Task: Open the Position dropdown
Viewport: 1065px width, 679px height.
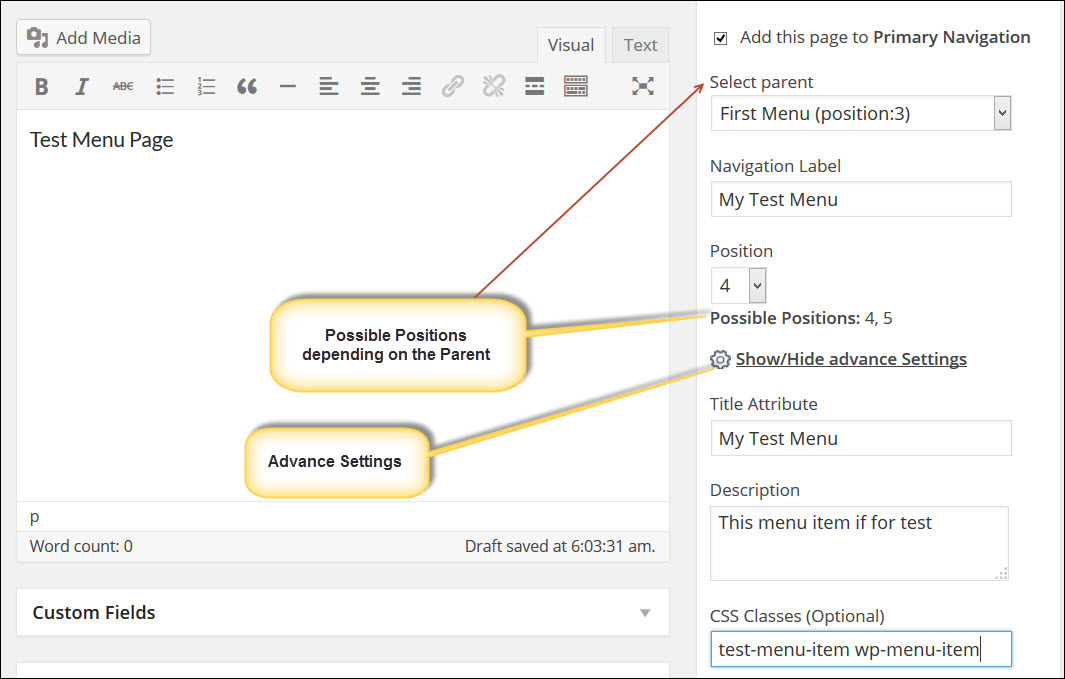Action: pyautogui.click(x=738, y=285)
